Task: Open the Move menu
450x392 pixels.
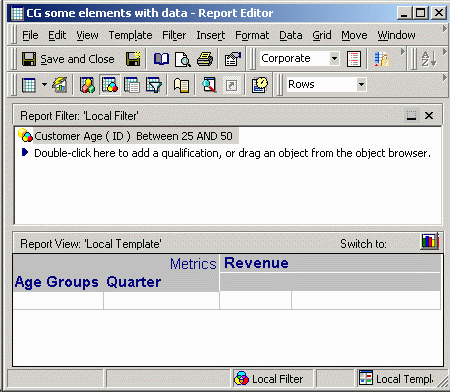Action: pos(354,35)
